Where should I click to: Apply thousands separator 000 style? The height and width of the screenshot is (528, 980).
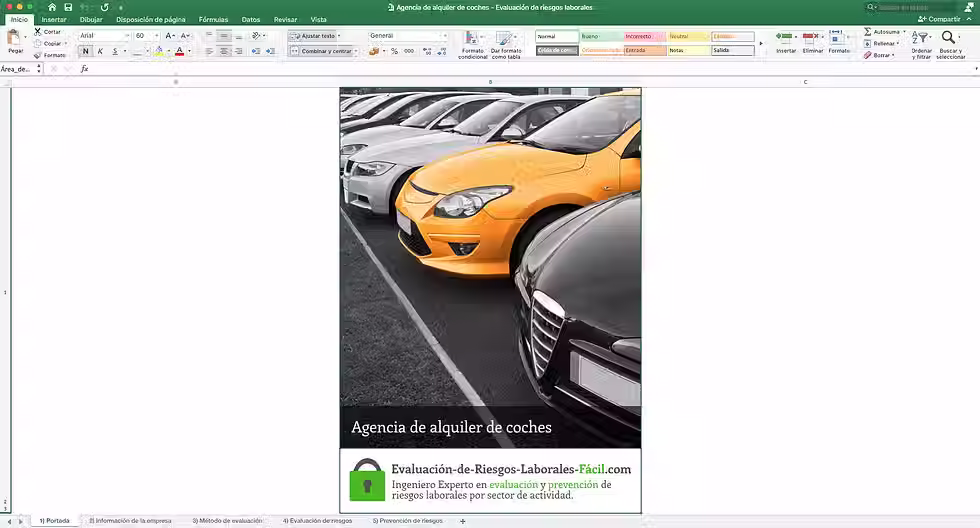pos(409,51)
